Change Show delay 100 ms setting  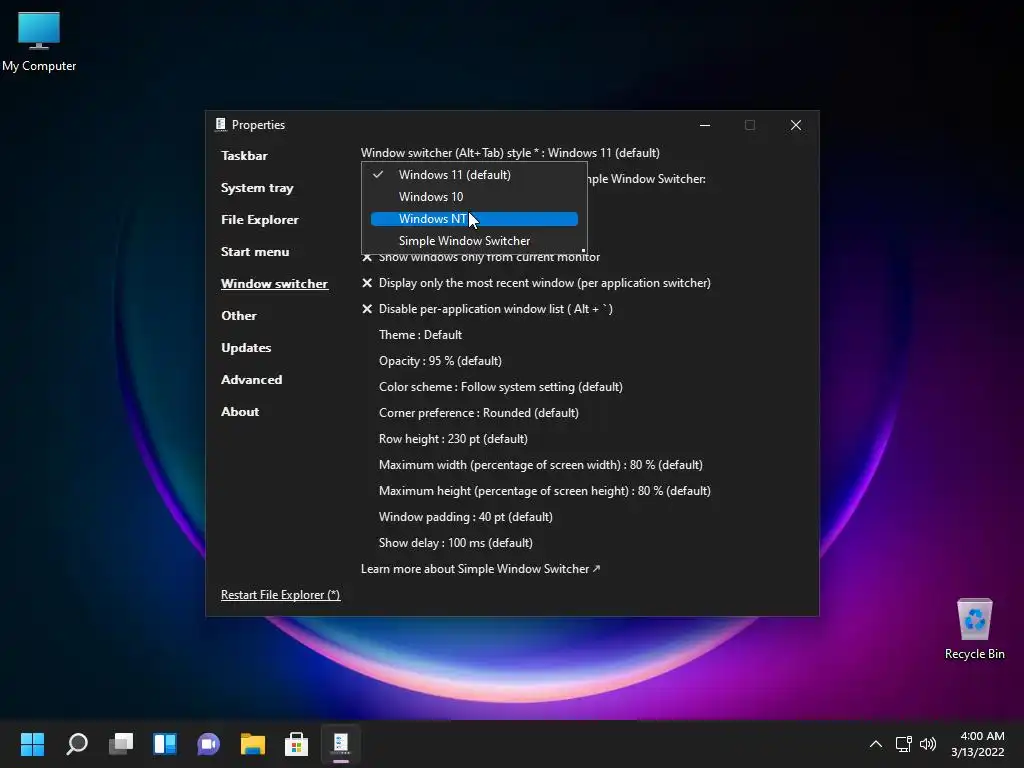(x=456, y=543)
